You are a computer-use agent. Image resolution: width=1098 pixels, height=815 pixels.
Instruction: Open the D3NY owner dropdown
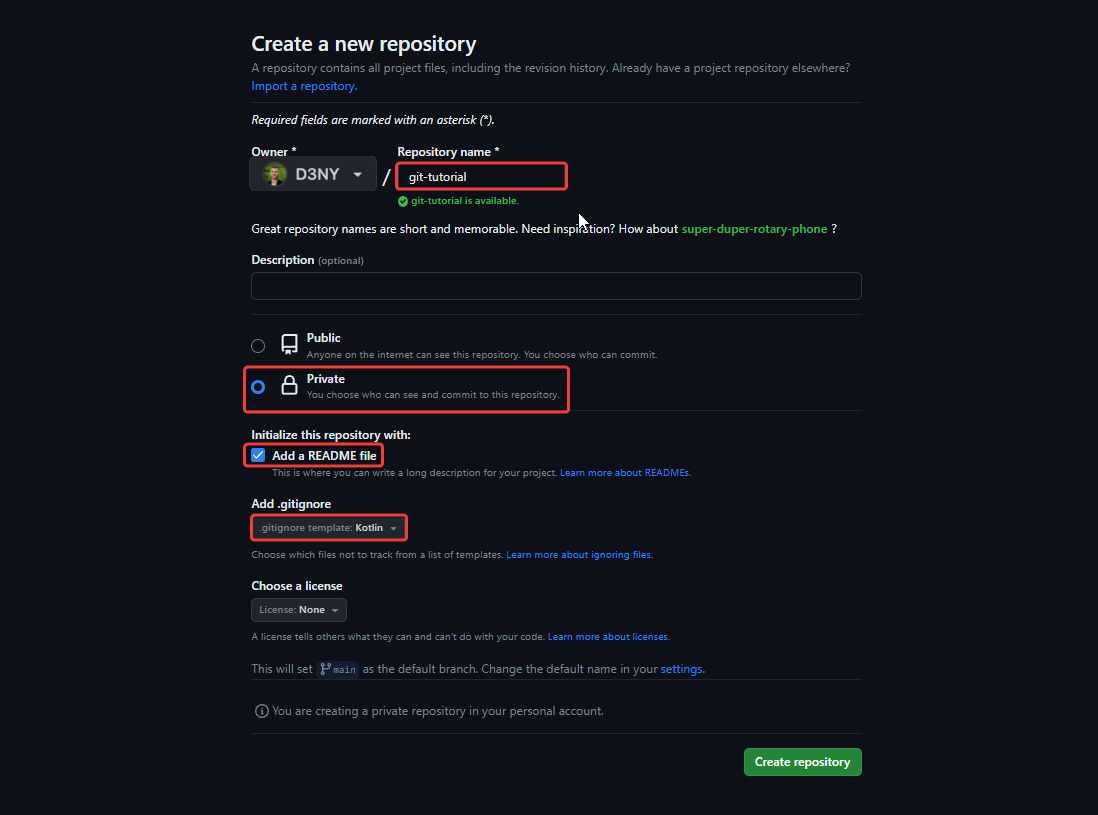[313, 174]
